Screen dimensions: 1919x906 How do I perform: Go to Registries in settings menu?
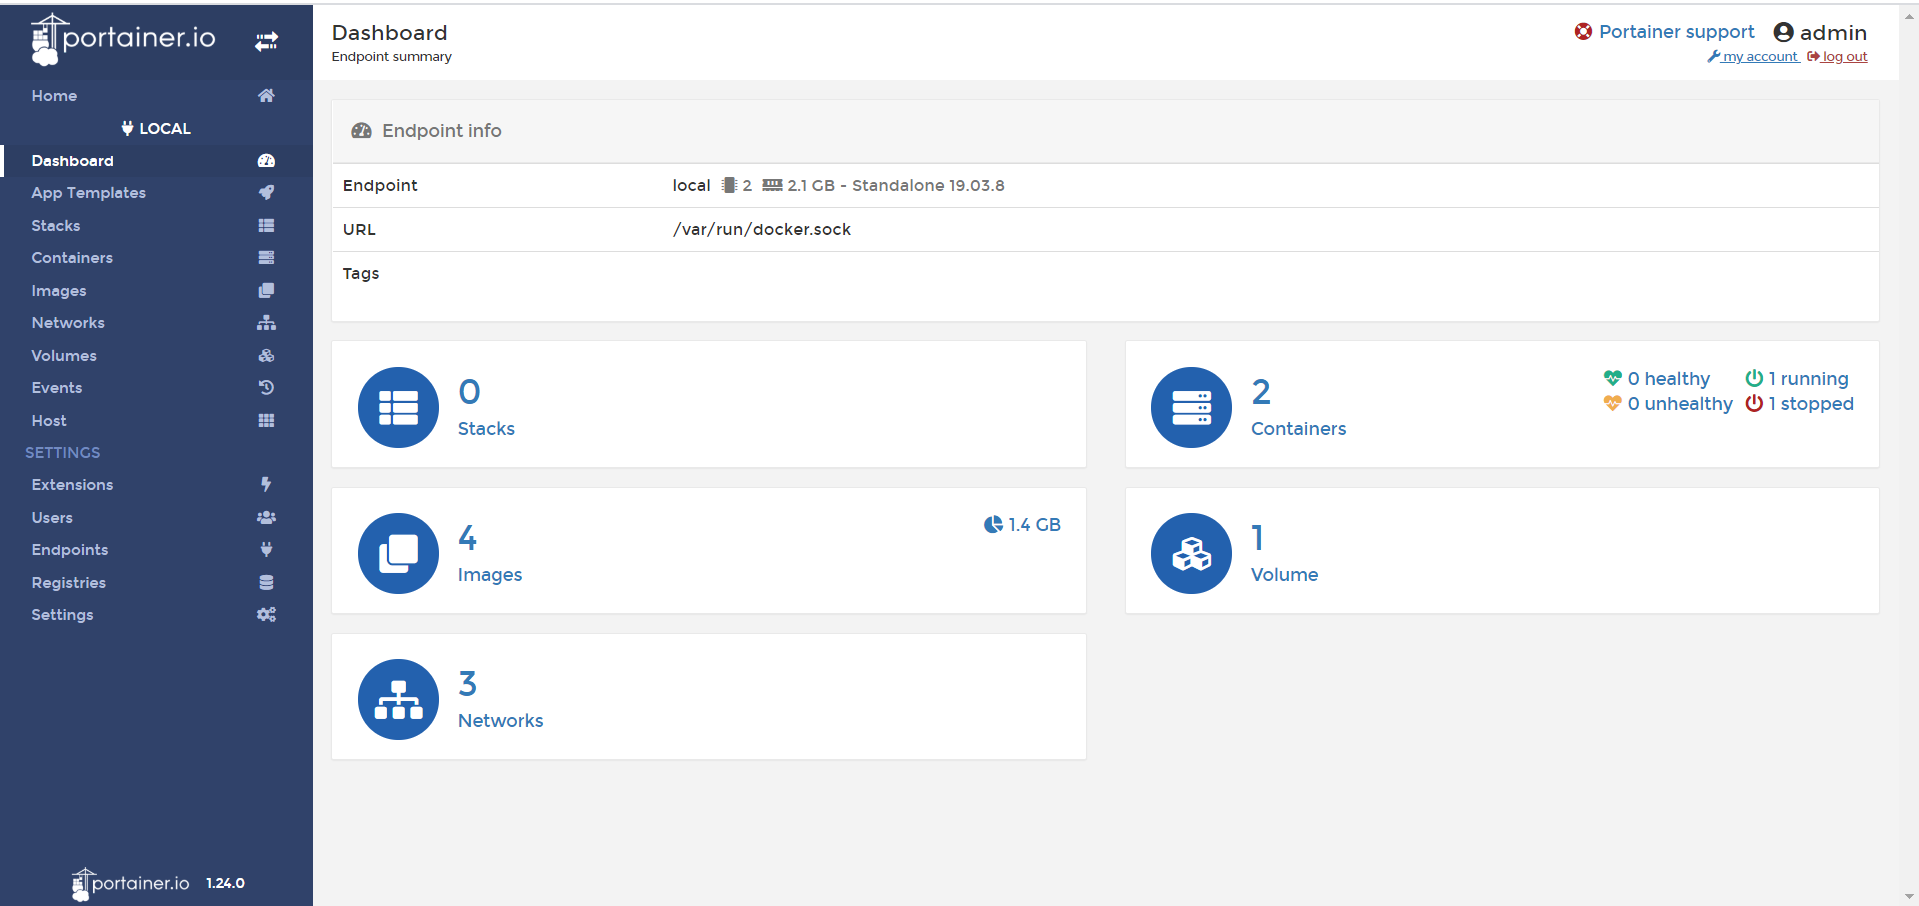(x=68, y=583)
